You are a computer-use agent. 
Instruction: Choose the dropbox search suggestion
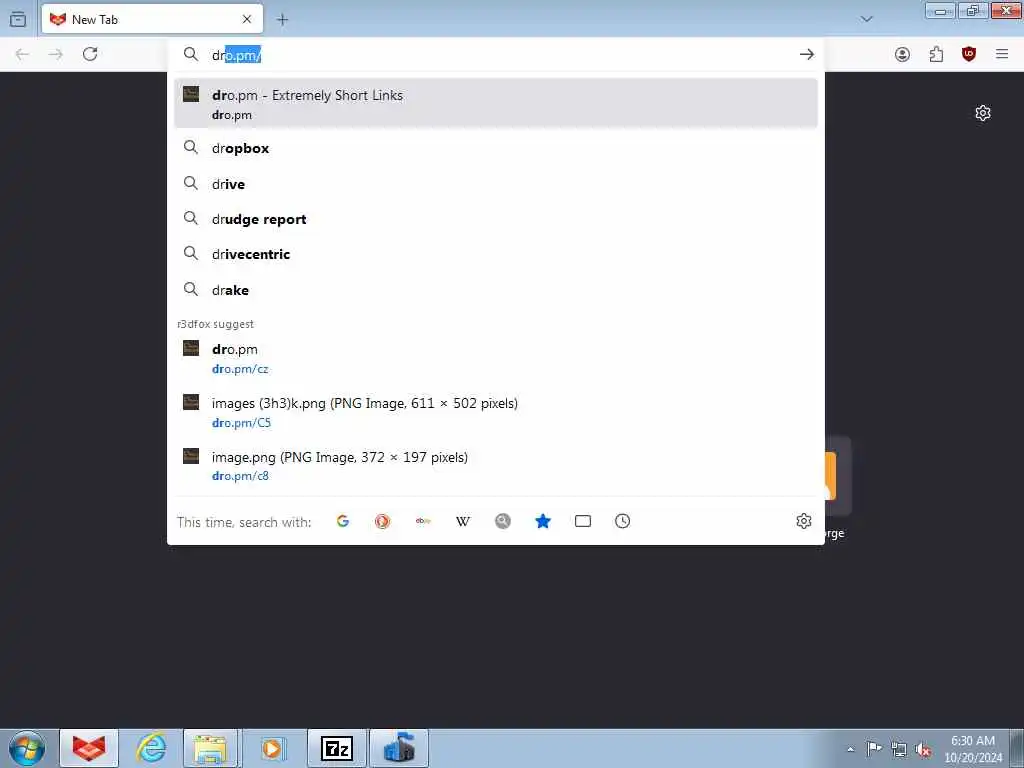pyautogui.click(x=496, y=148)
